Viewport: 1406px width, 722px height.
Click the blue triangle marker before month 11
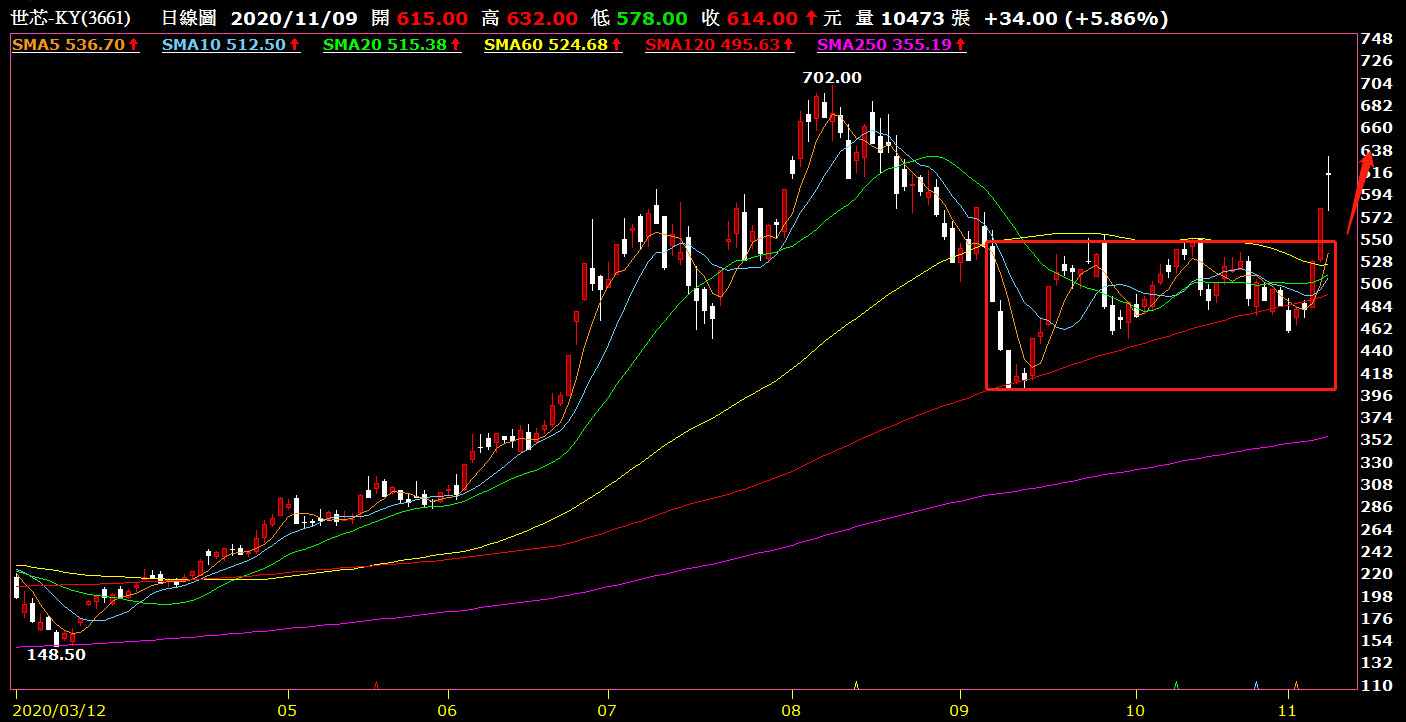tap(1257, 686)
